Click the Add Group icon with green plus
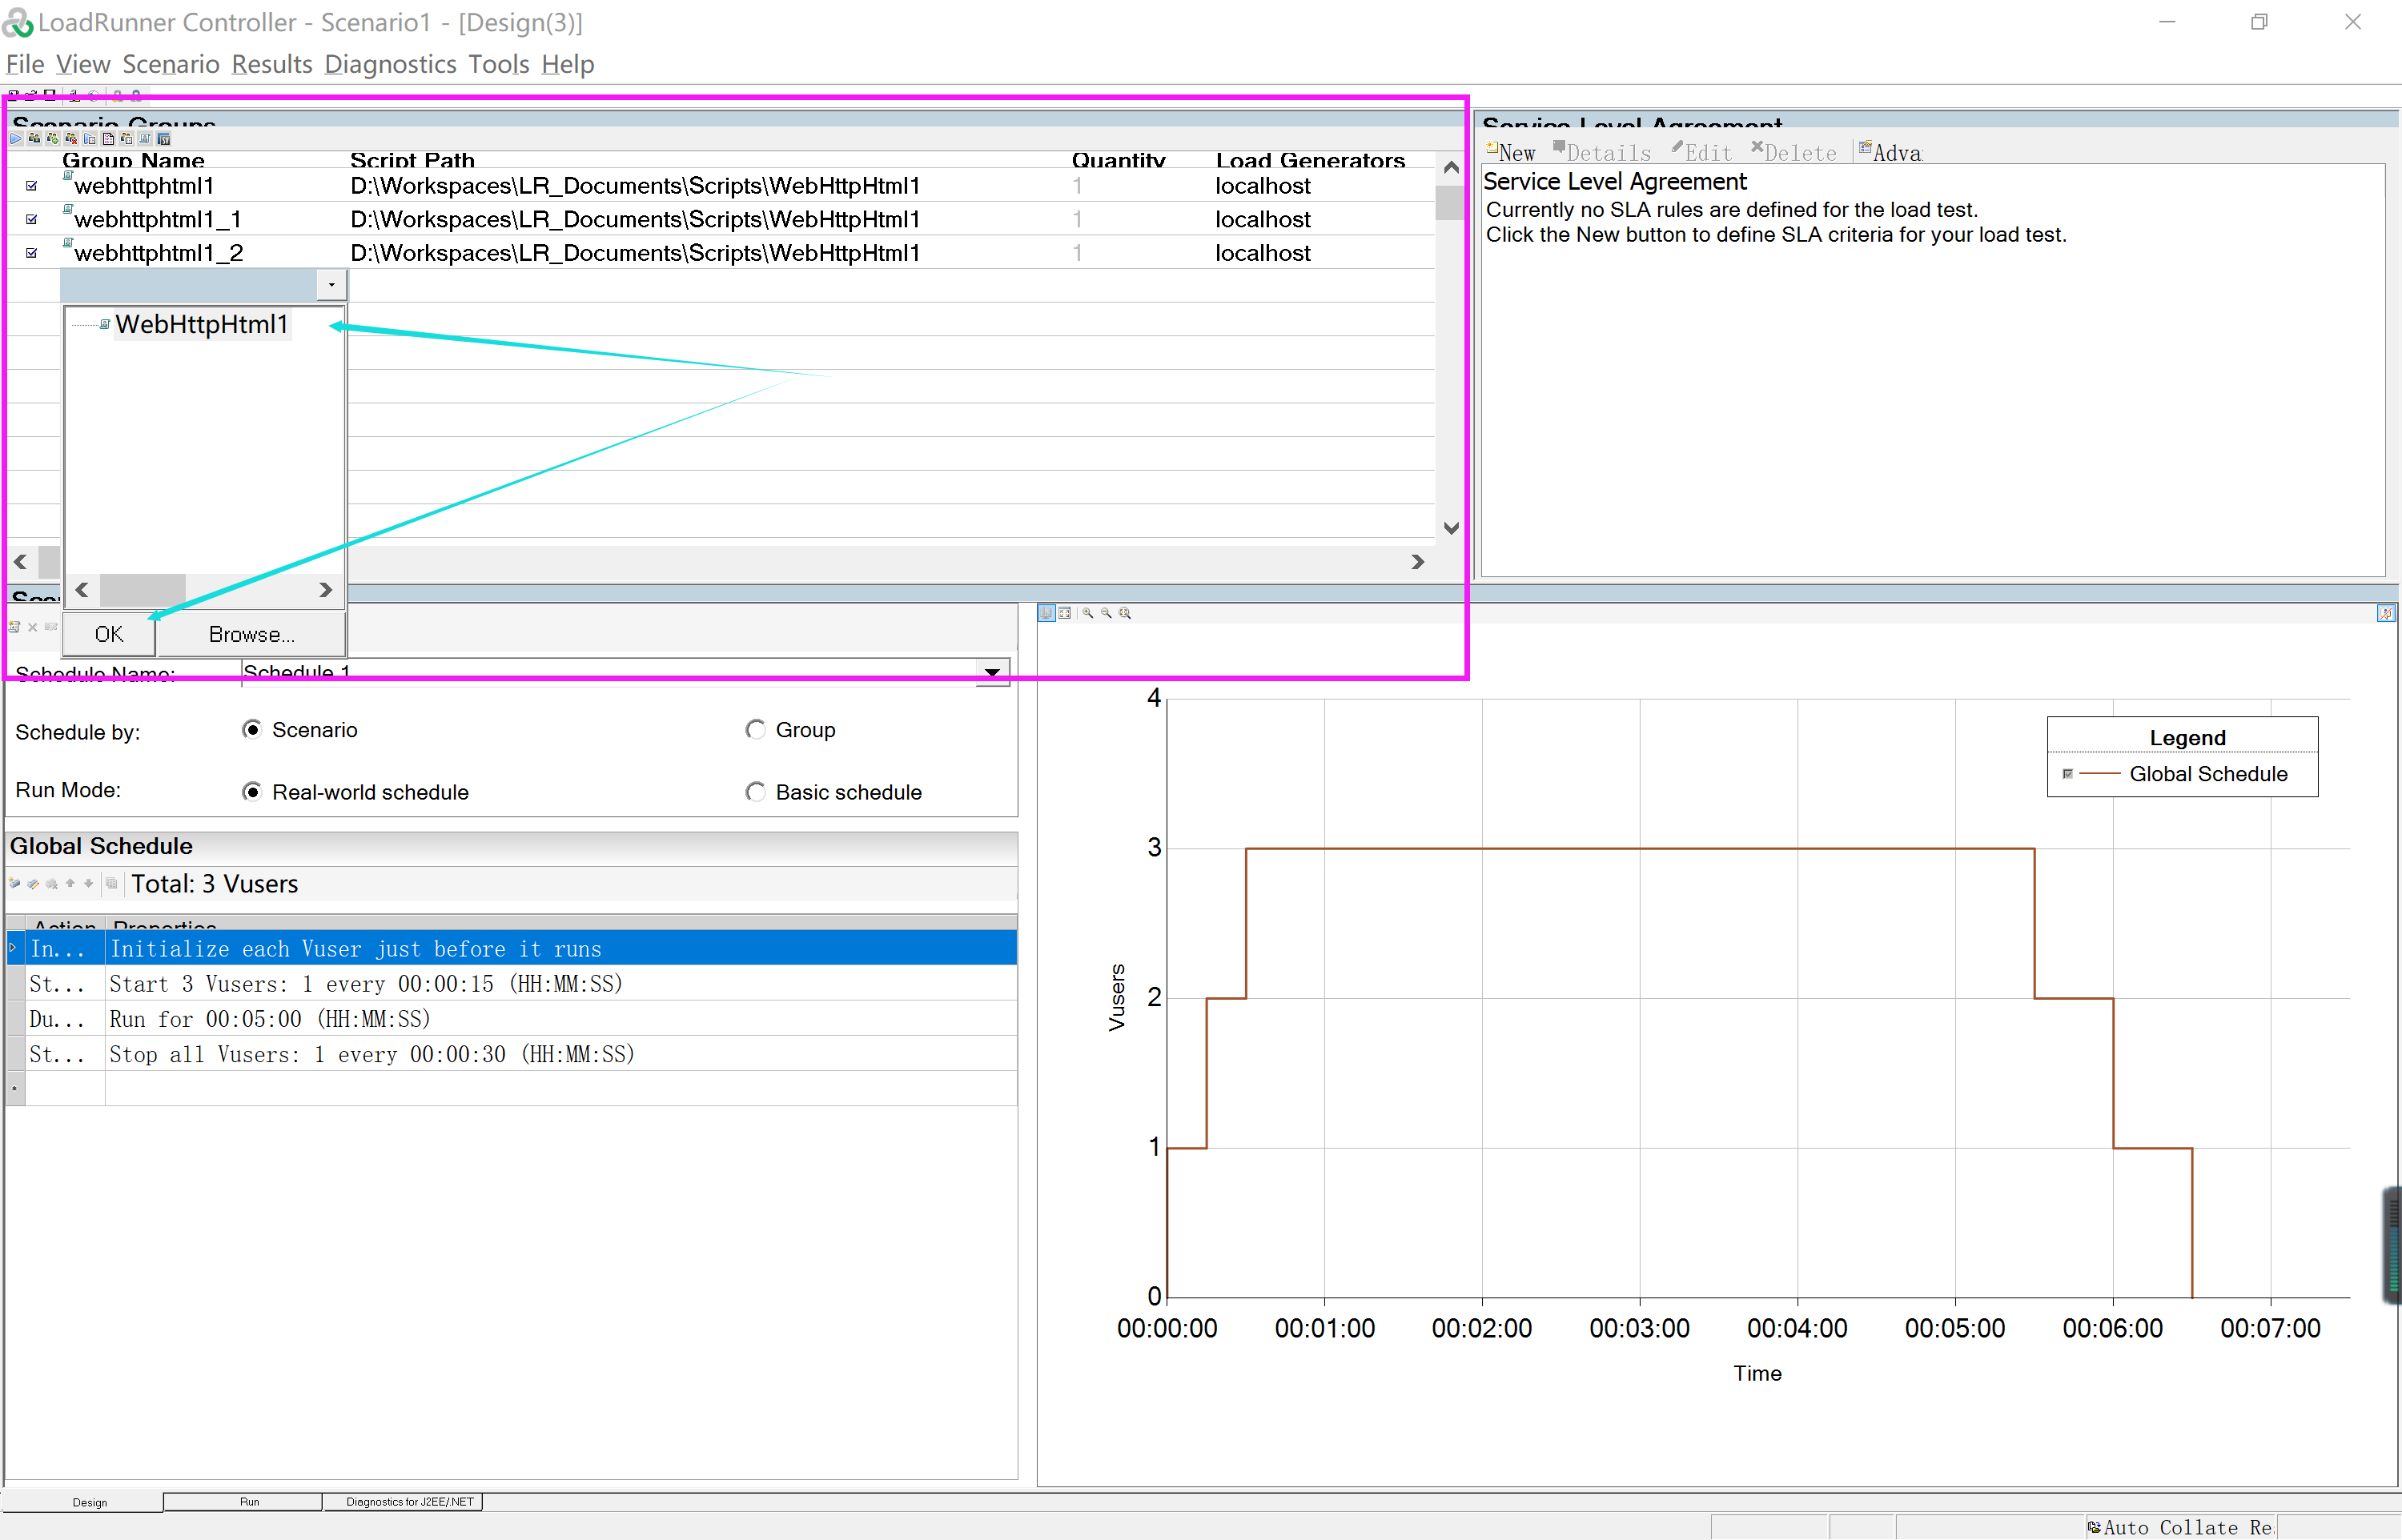The height and width of the screenshot is (1540, 2402). click(x=53, y=139)
